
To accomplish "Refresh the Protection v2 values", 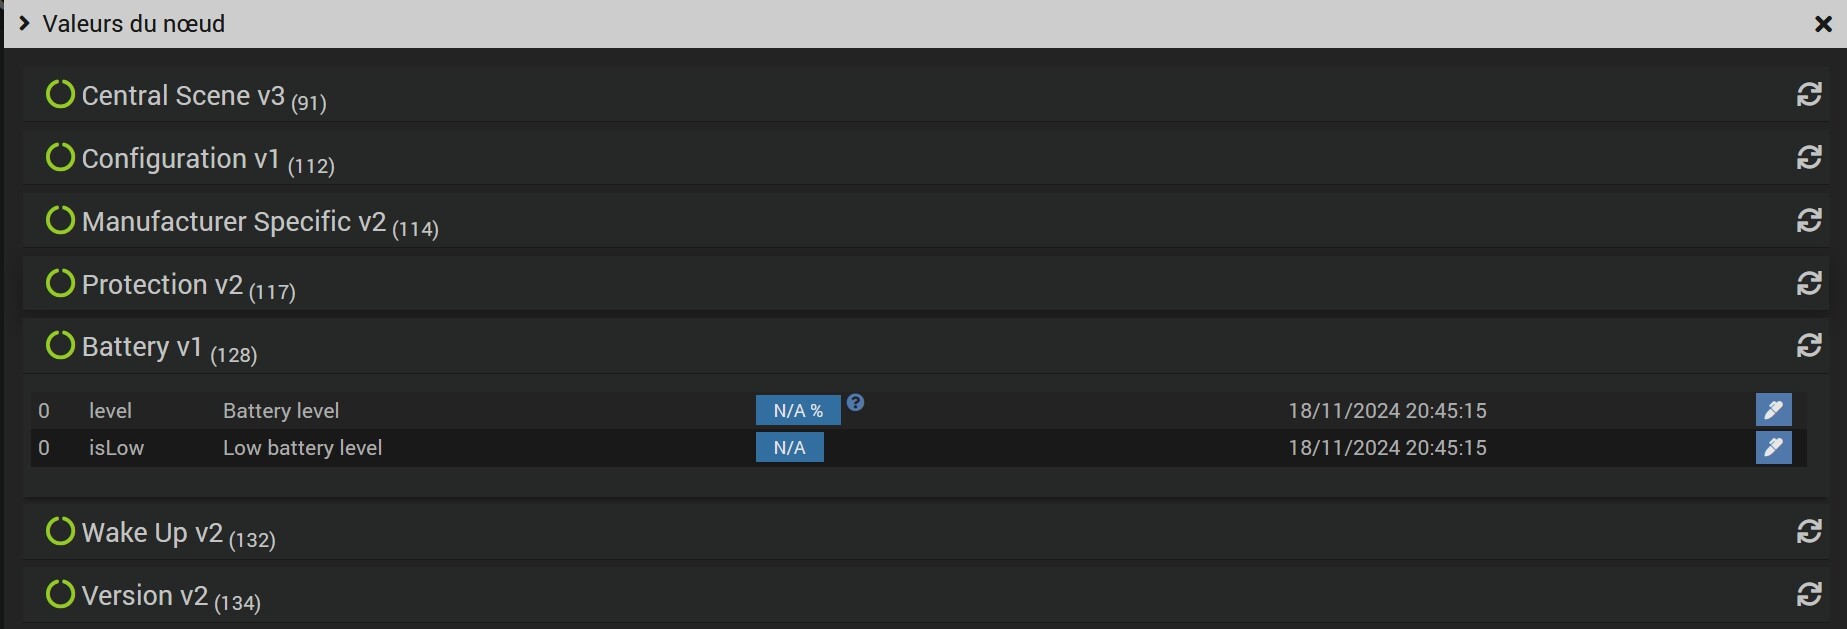I will click(1808, 283).
